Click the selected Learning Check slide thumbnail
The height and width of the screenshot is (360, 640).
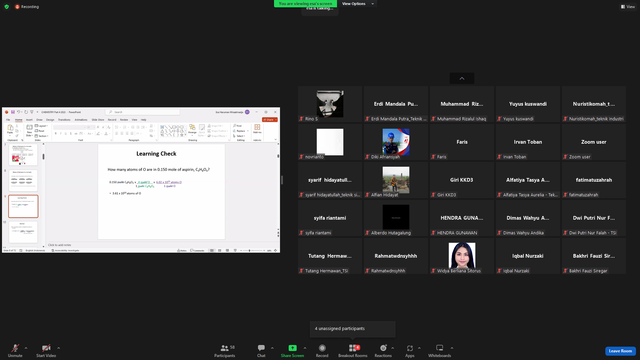pyautogui.click(x=23, y=206)
